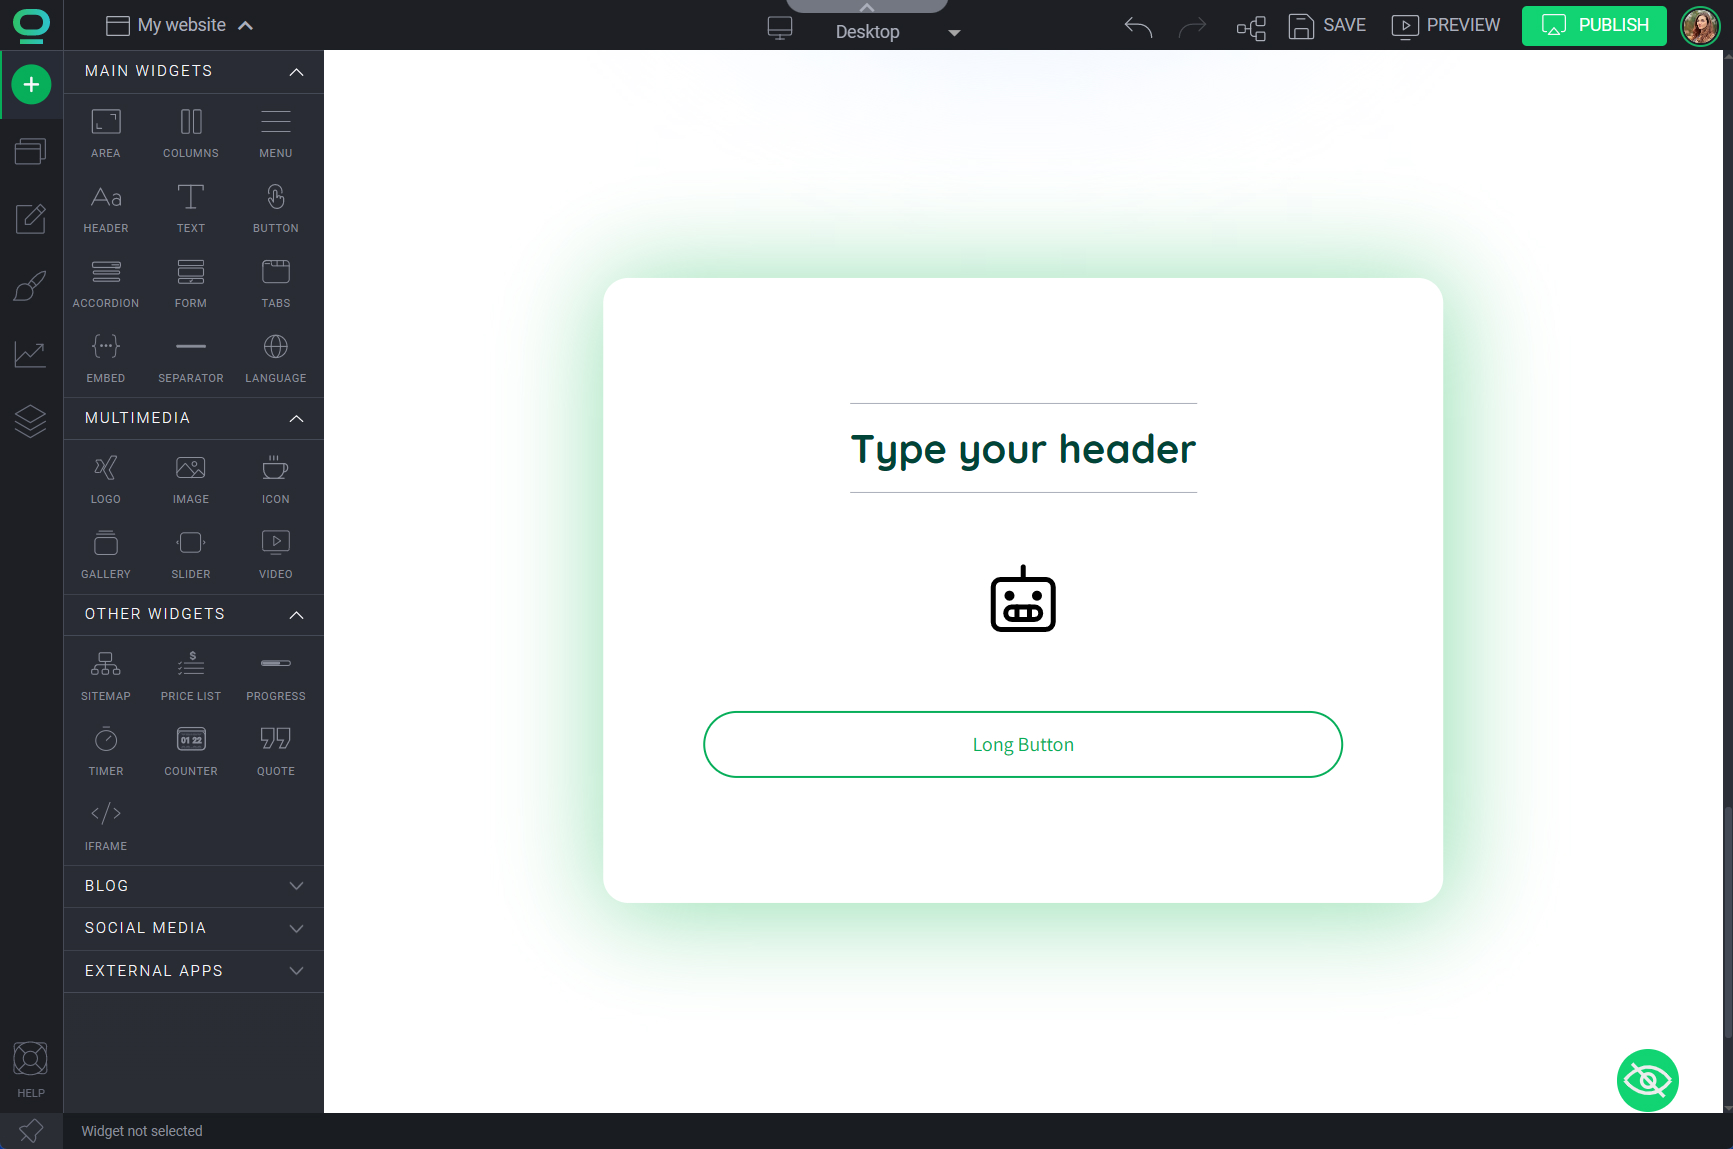Image resolution: width=1733 pixels, height=1149 pixels.
Task: Add the Iframe widget
Action: [x=106, y=826]
